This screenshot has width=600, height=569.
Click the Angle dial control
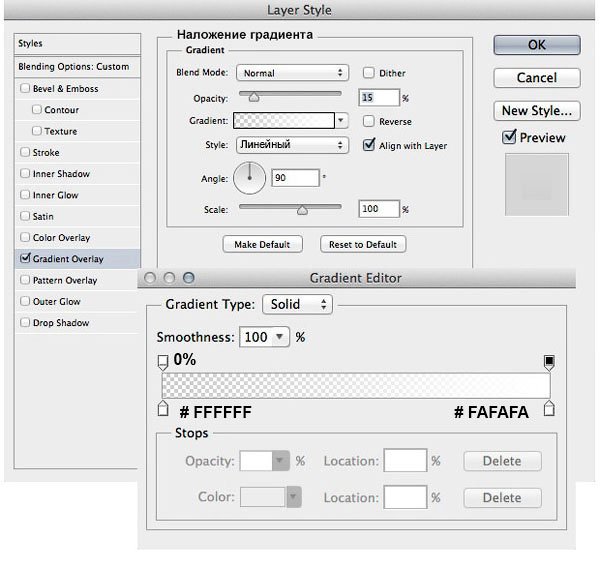click(x=249, y=178)
